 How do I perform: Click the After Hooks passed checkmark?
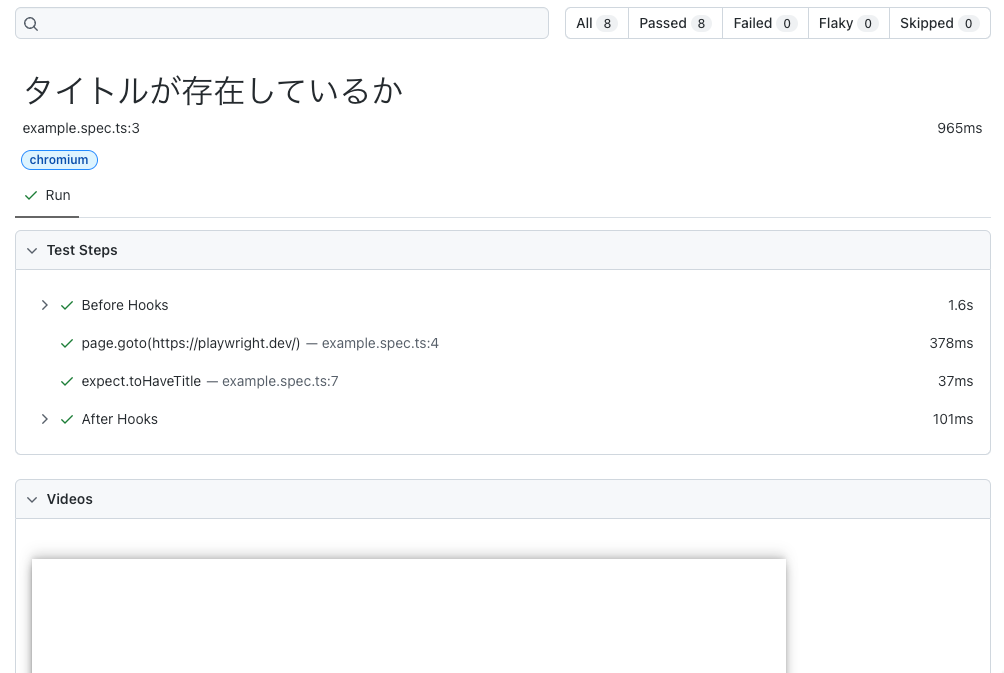[67, 419]
